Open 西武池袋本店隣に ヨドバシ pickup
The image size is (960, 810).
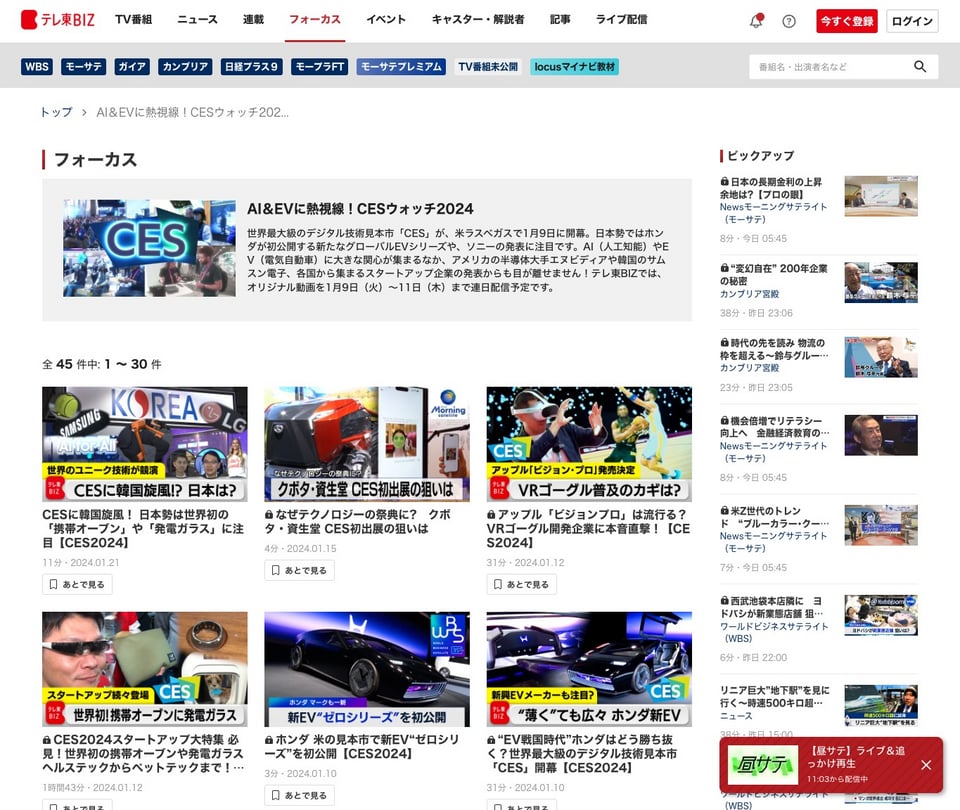[x=771, y=607]
